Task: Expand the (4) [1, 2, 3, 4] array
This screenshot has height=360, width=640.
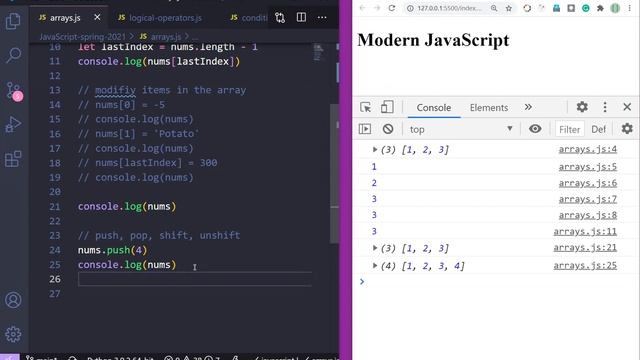Action: click(x=375, y=266)
